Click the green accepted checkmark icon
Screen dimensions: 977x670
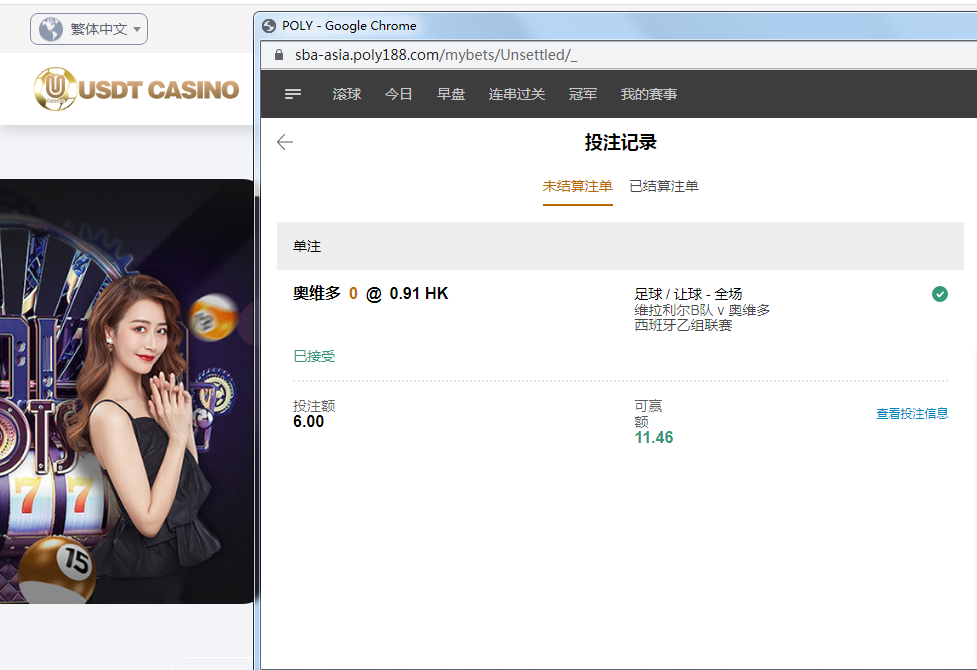point(940,294)
